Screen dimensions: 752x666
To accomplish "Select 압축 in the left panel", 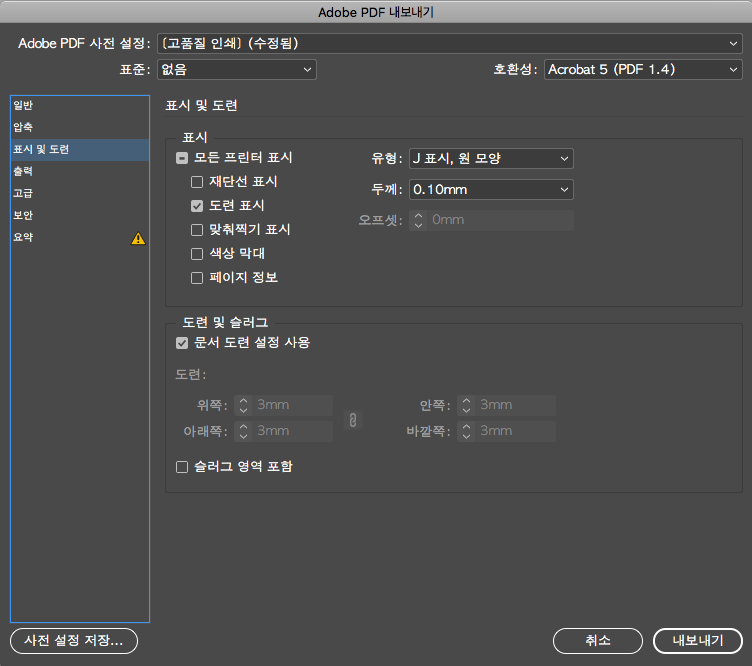I will click(80, 128).
